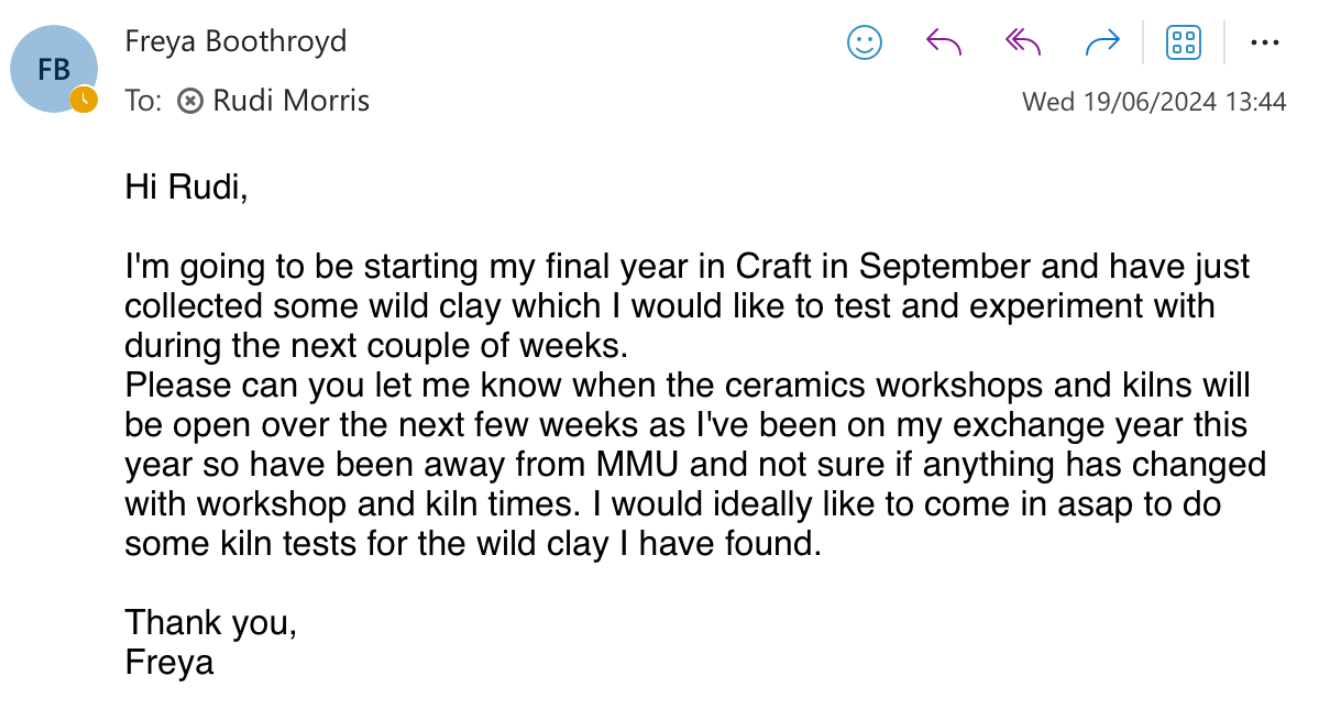Forward this email message

pos(1102,42)
